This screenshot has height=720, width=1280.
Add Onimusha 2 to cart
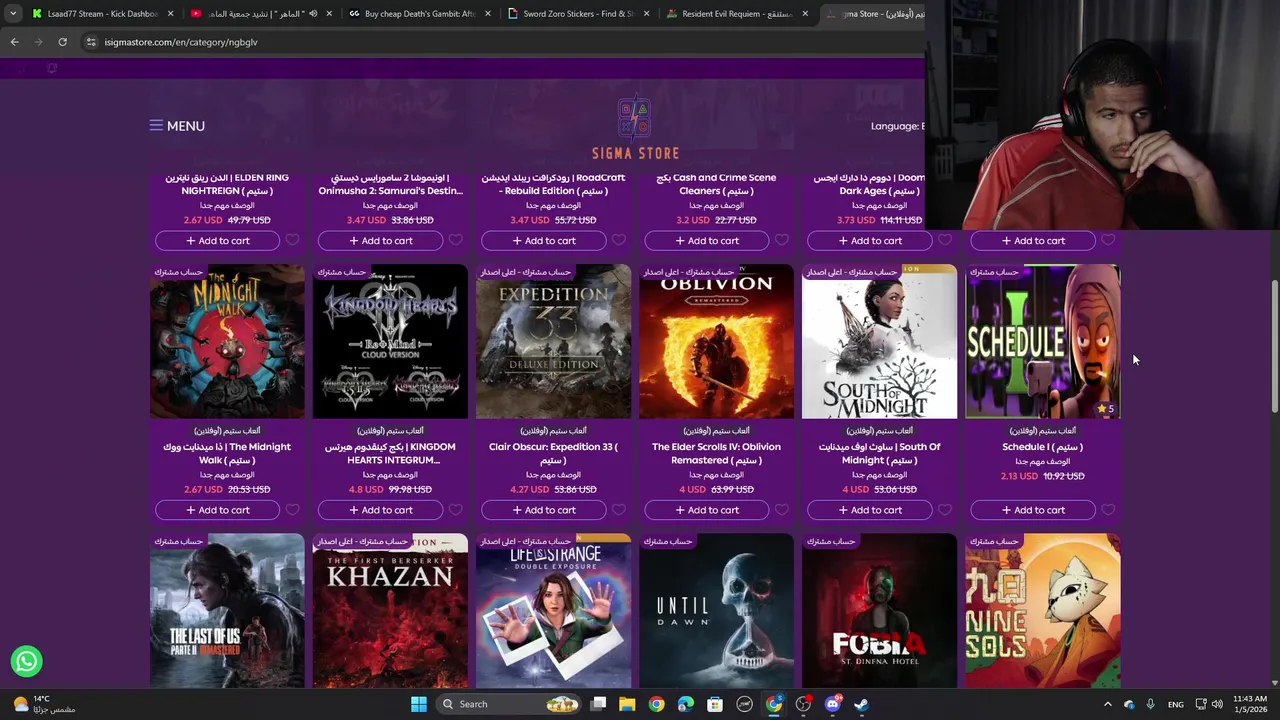(380, 240)
